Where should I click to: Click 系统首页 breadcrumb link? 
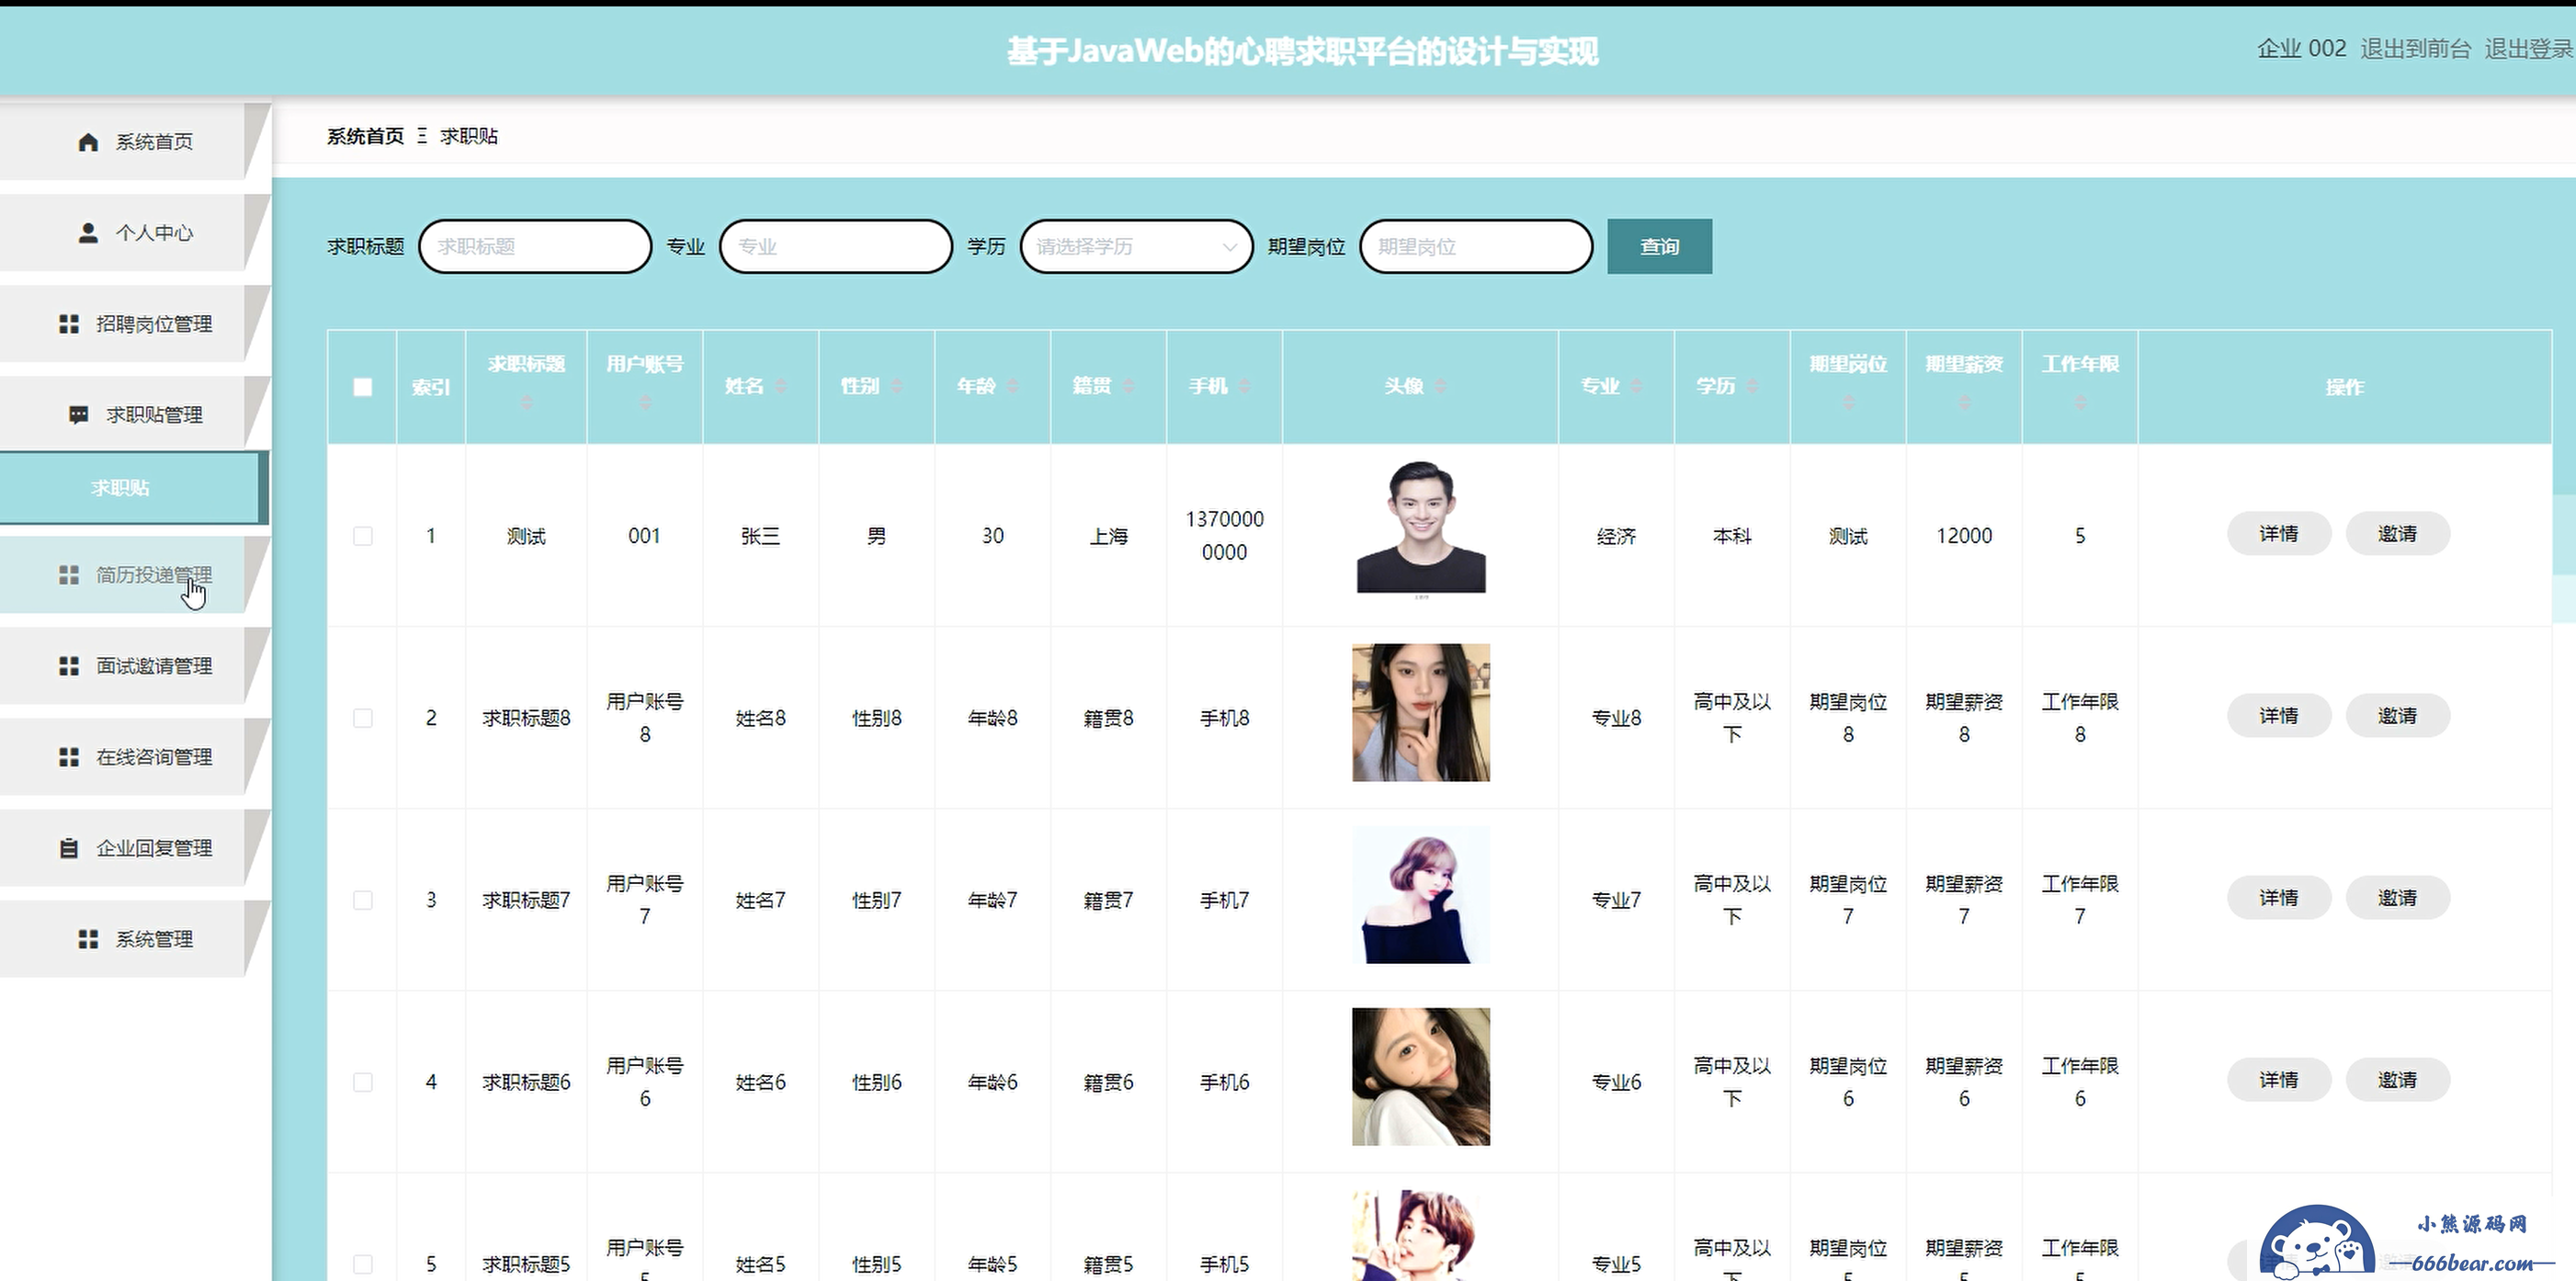tap(365, 136)
